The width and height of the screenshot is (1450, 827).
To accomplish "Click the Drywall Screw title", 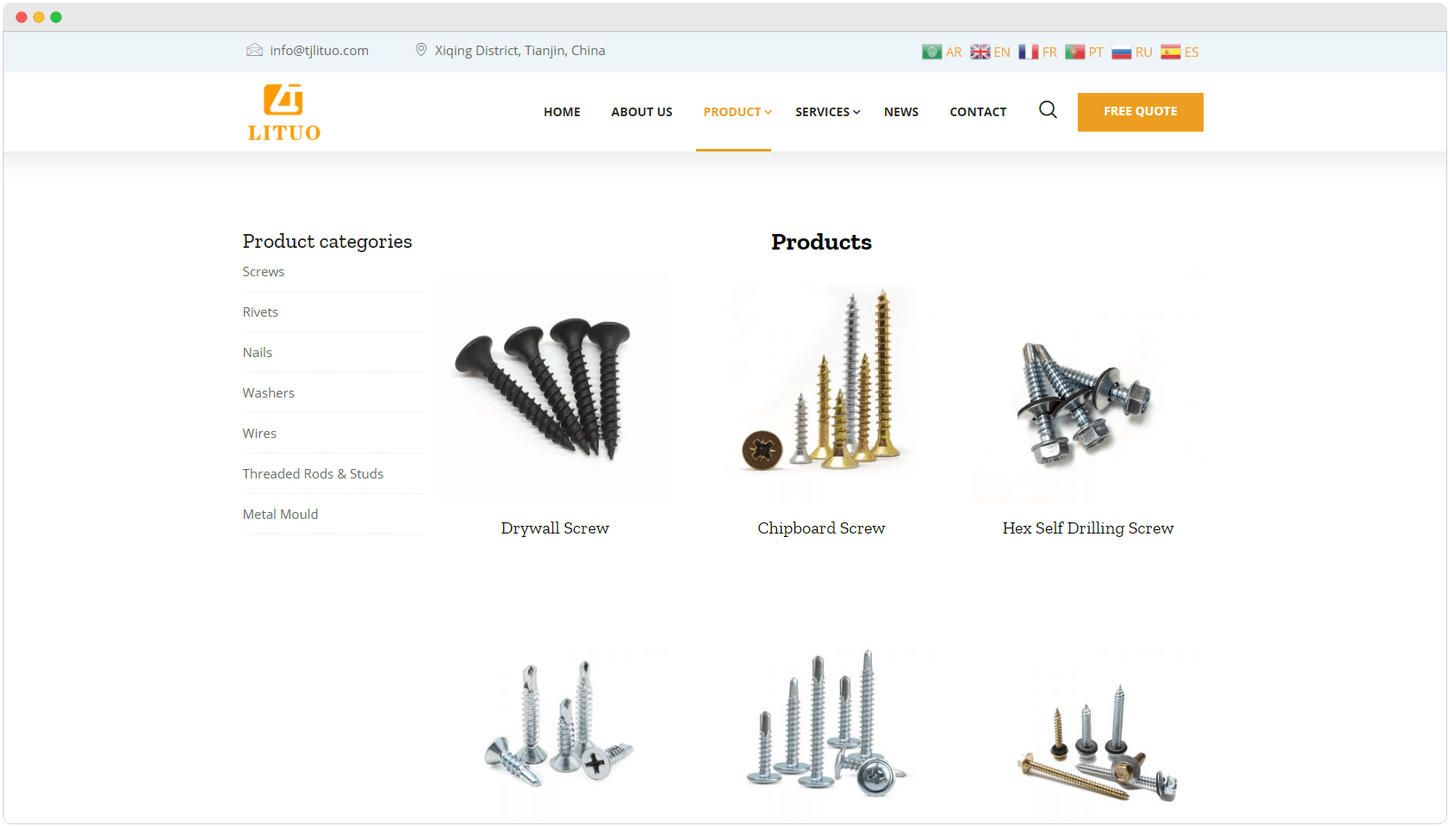I will (x=555, y=528).
